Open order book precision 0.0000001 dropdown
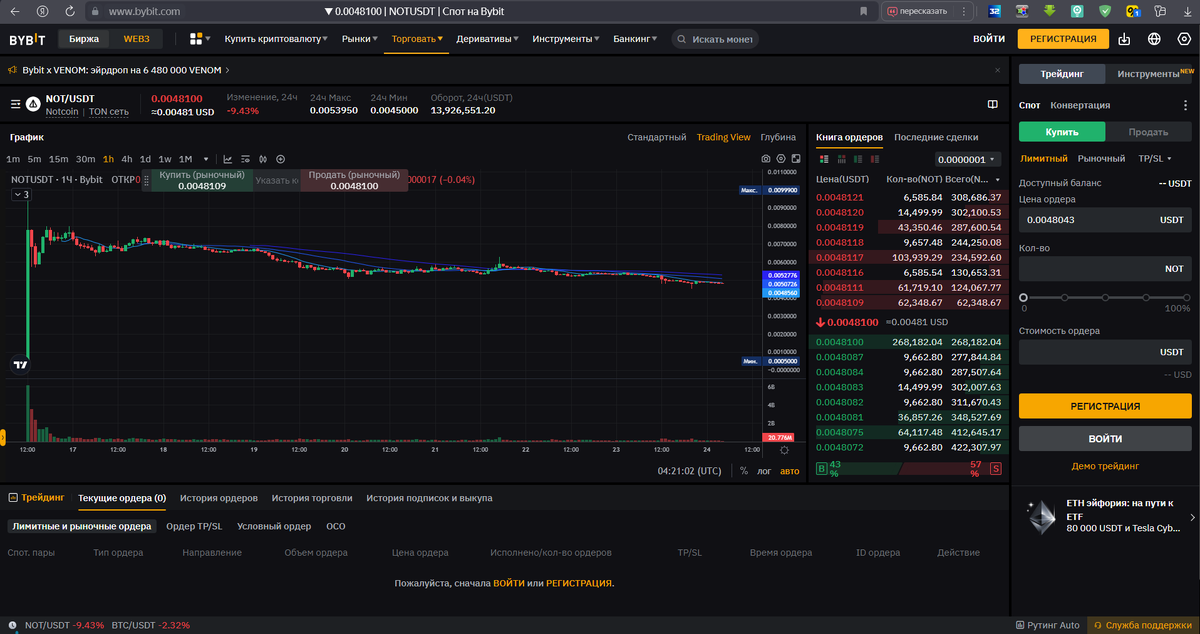This screenshot has width=1200, height=634. 968,159
